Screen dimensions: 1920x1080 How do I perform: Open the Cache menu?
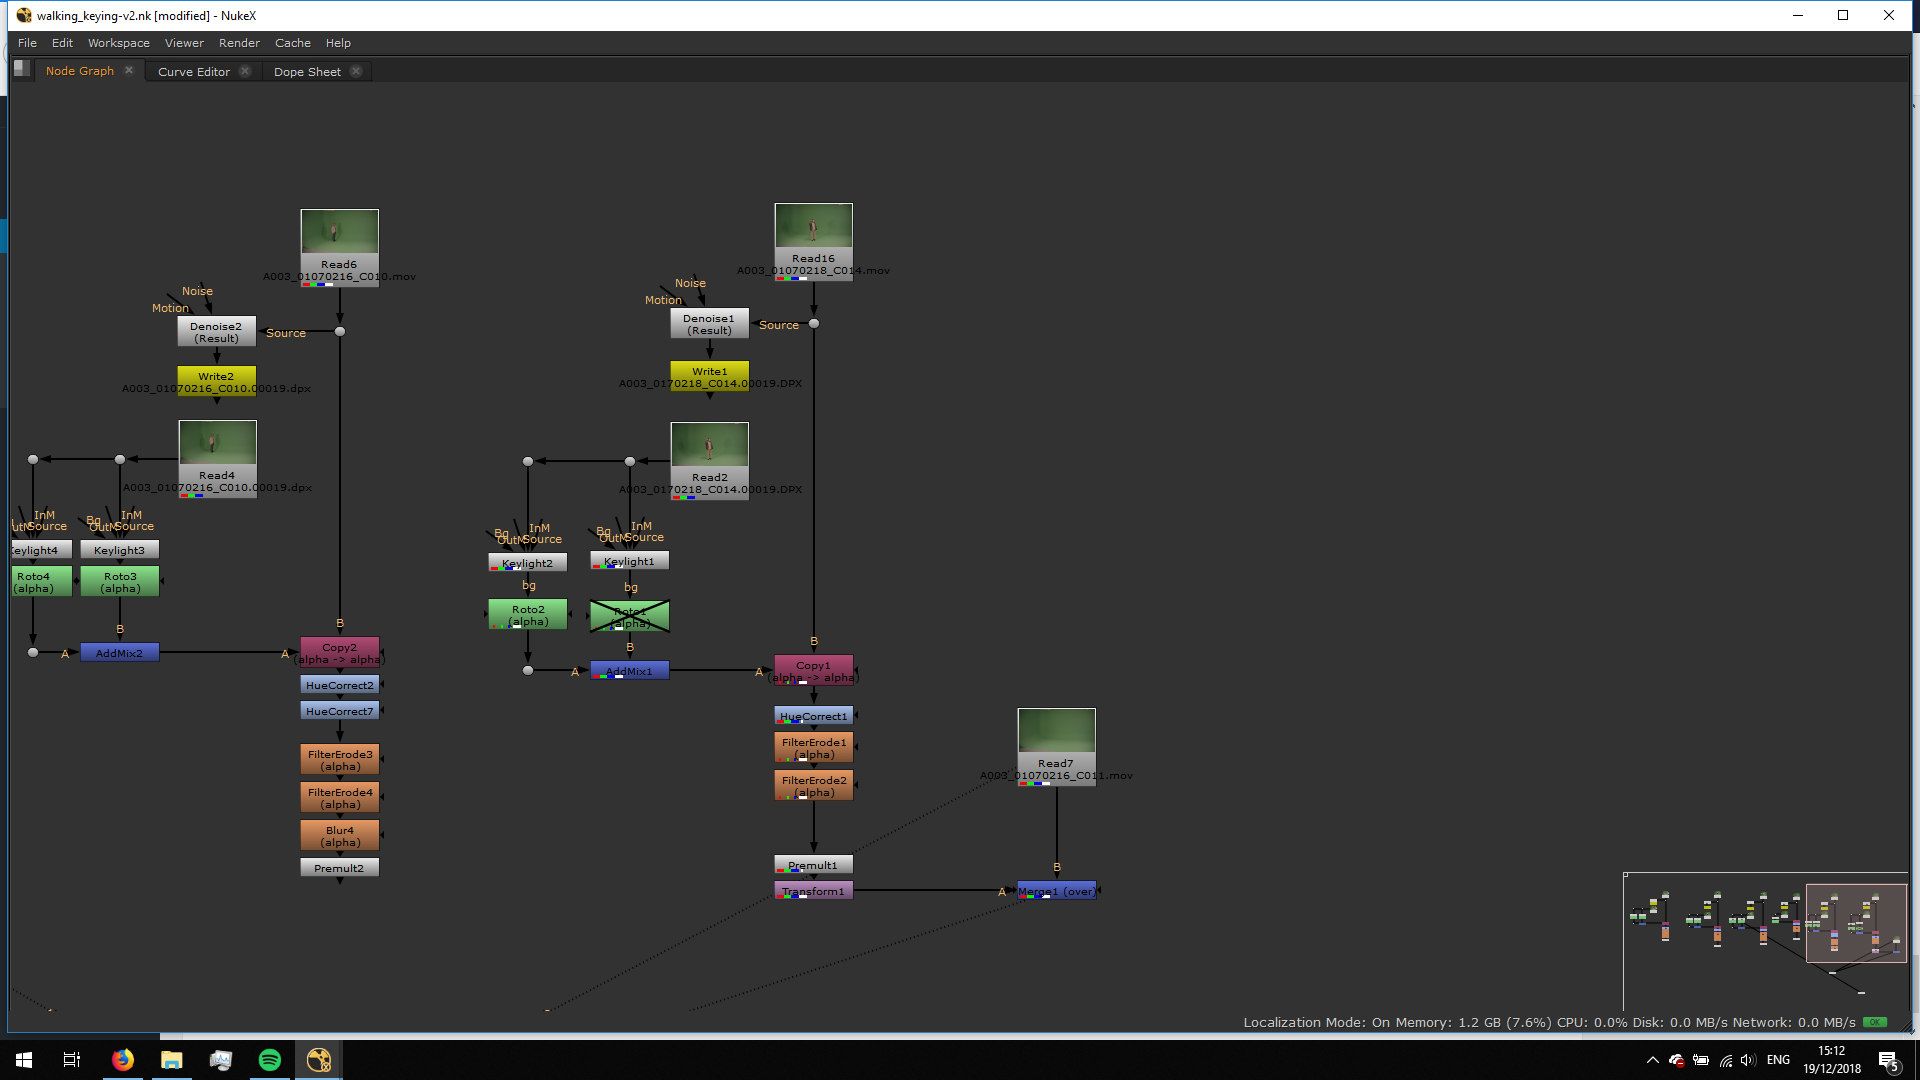pyautogui.click(x=292, y=43)
